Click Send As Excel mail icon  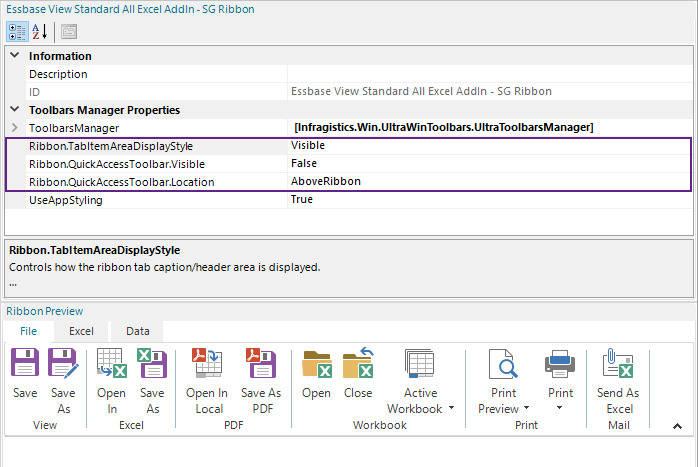618,362
